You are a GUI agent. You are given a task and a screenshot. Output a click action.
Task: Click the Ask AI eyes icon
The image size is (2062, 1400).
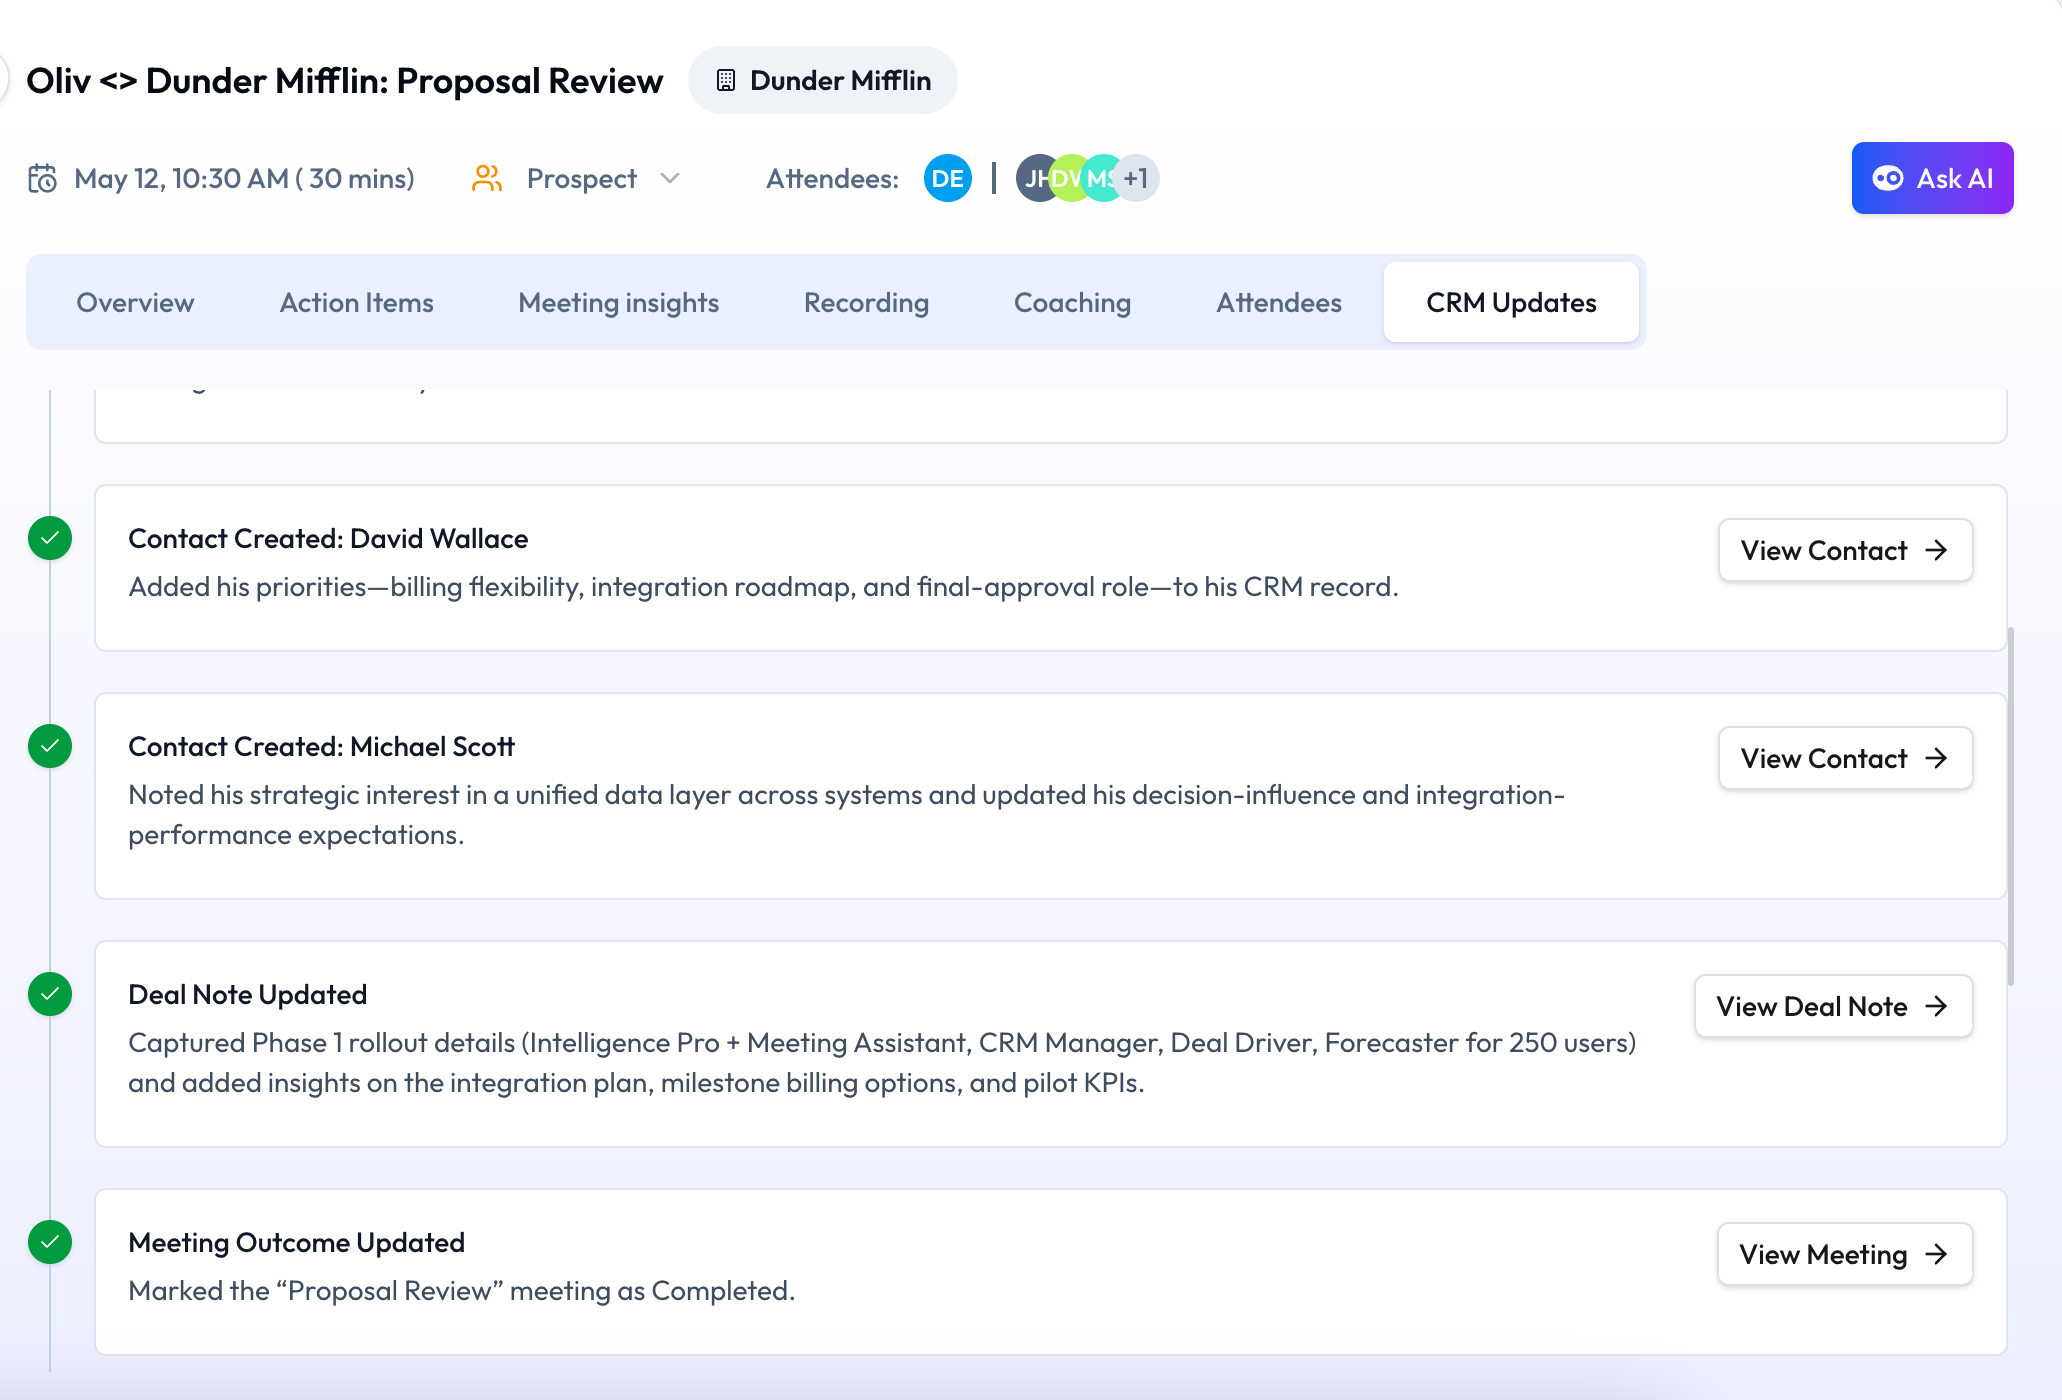(x=1887, y=179)
